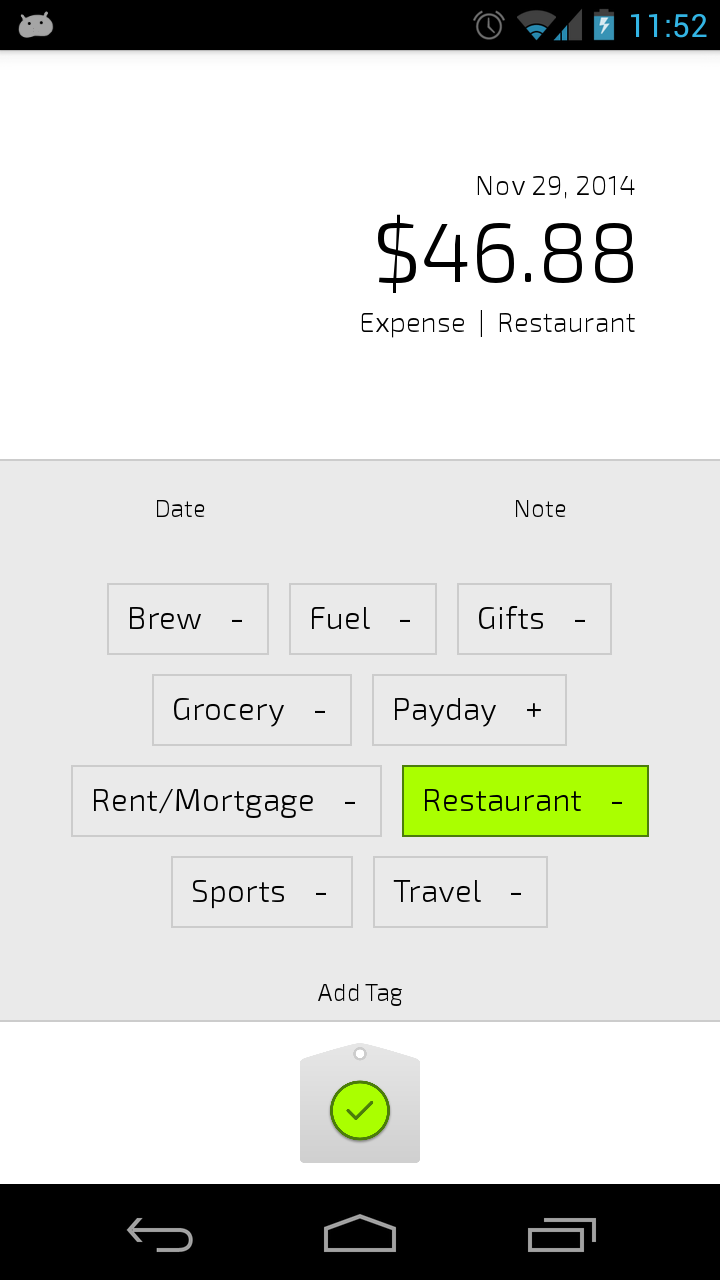Viewport: 720px width, 1280px height.
Task: Select the Rent/Mortgage tag button
Action: (x=226, y=801)
